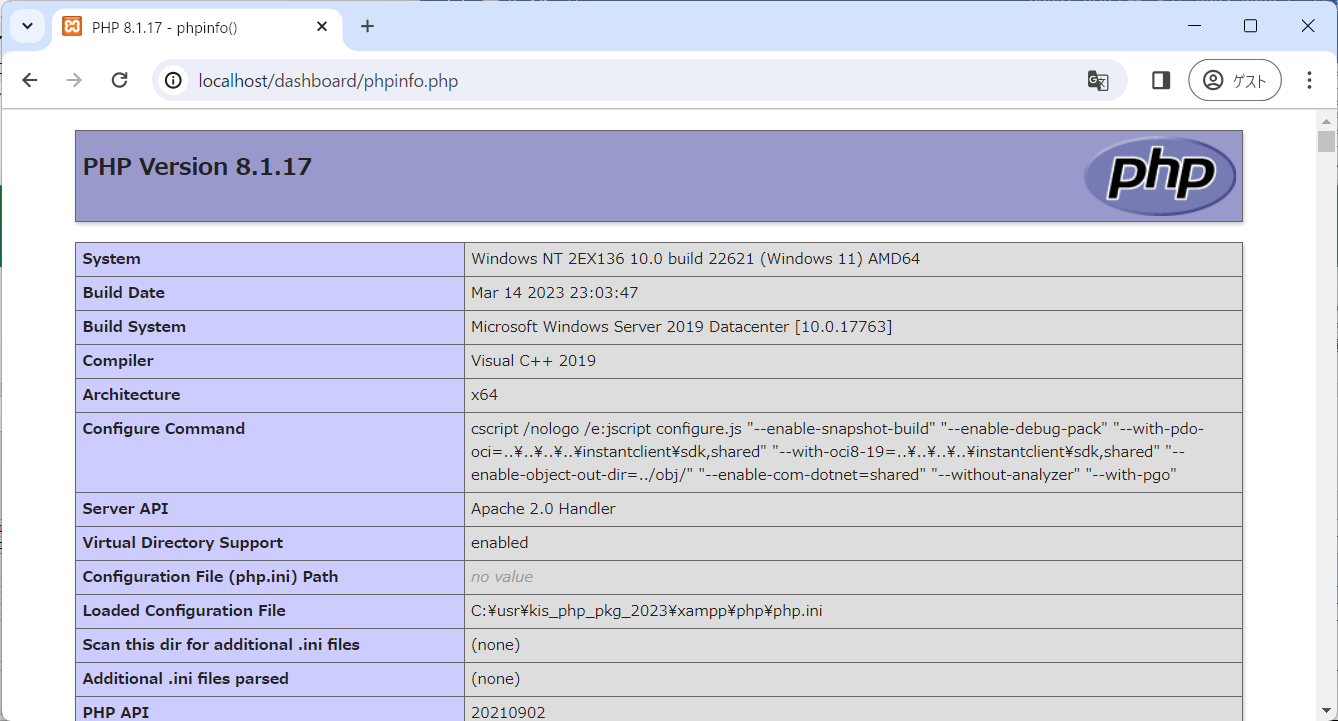Image resolution: width=1338 pixels, height=721 pixels.
Task: Reload the phpinfo page
Action: pyautogui.click(x=119, y=81)
